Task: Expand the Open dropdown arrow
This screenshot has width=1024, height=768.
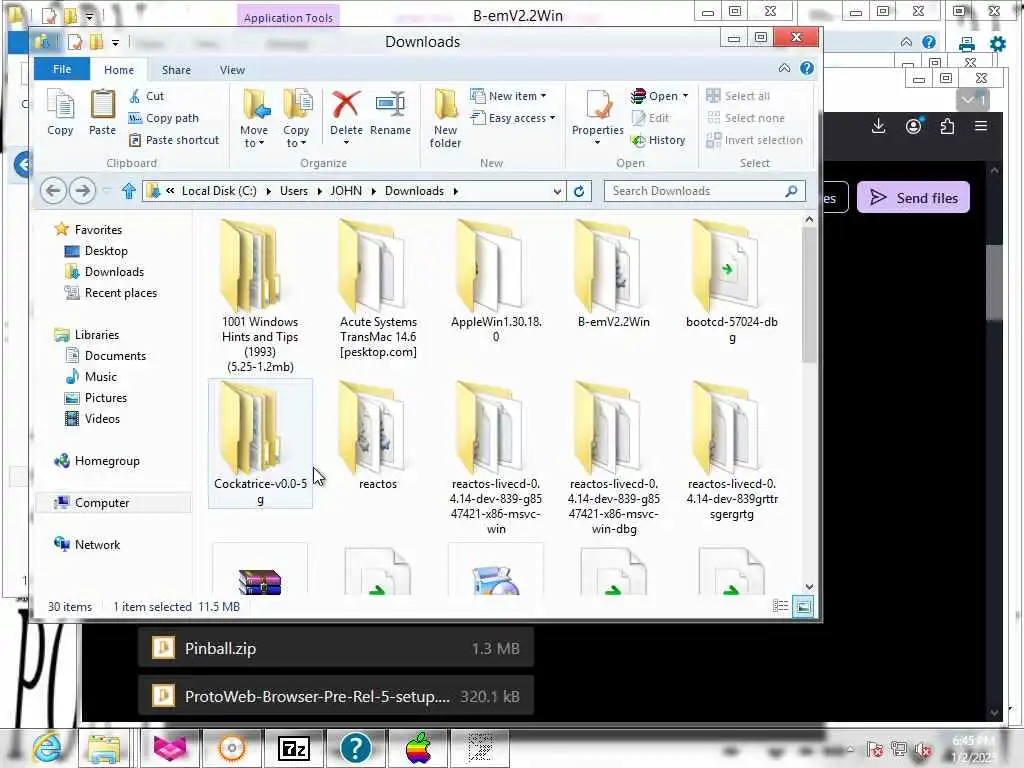Action: click(686, 96)
